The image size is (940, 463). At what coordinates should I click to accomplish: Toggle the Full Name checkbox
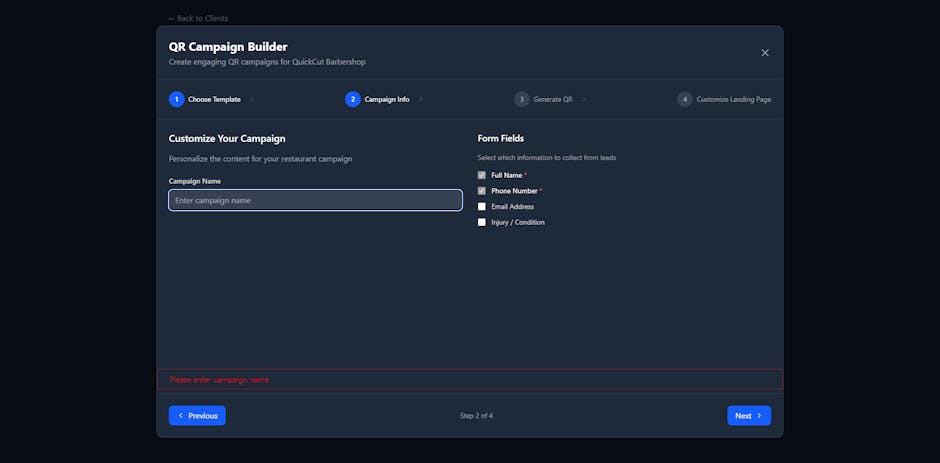[482, 175]
